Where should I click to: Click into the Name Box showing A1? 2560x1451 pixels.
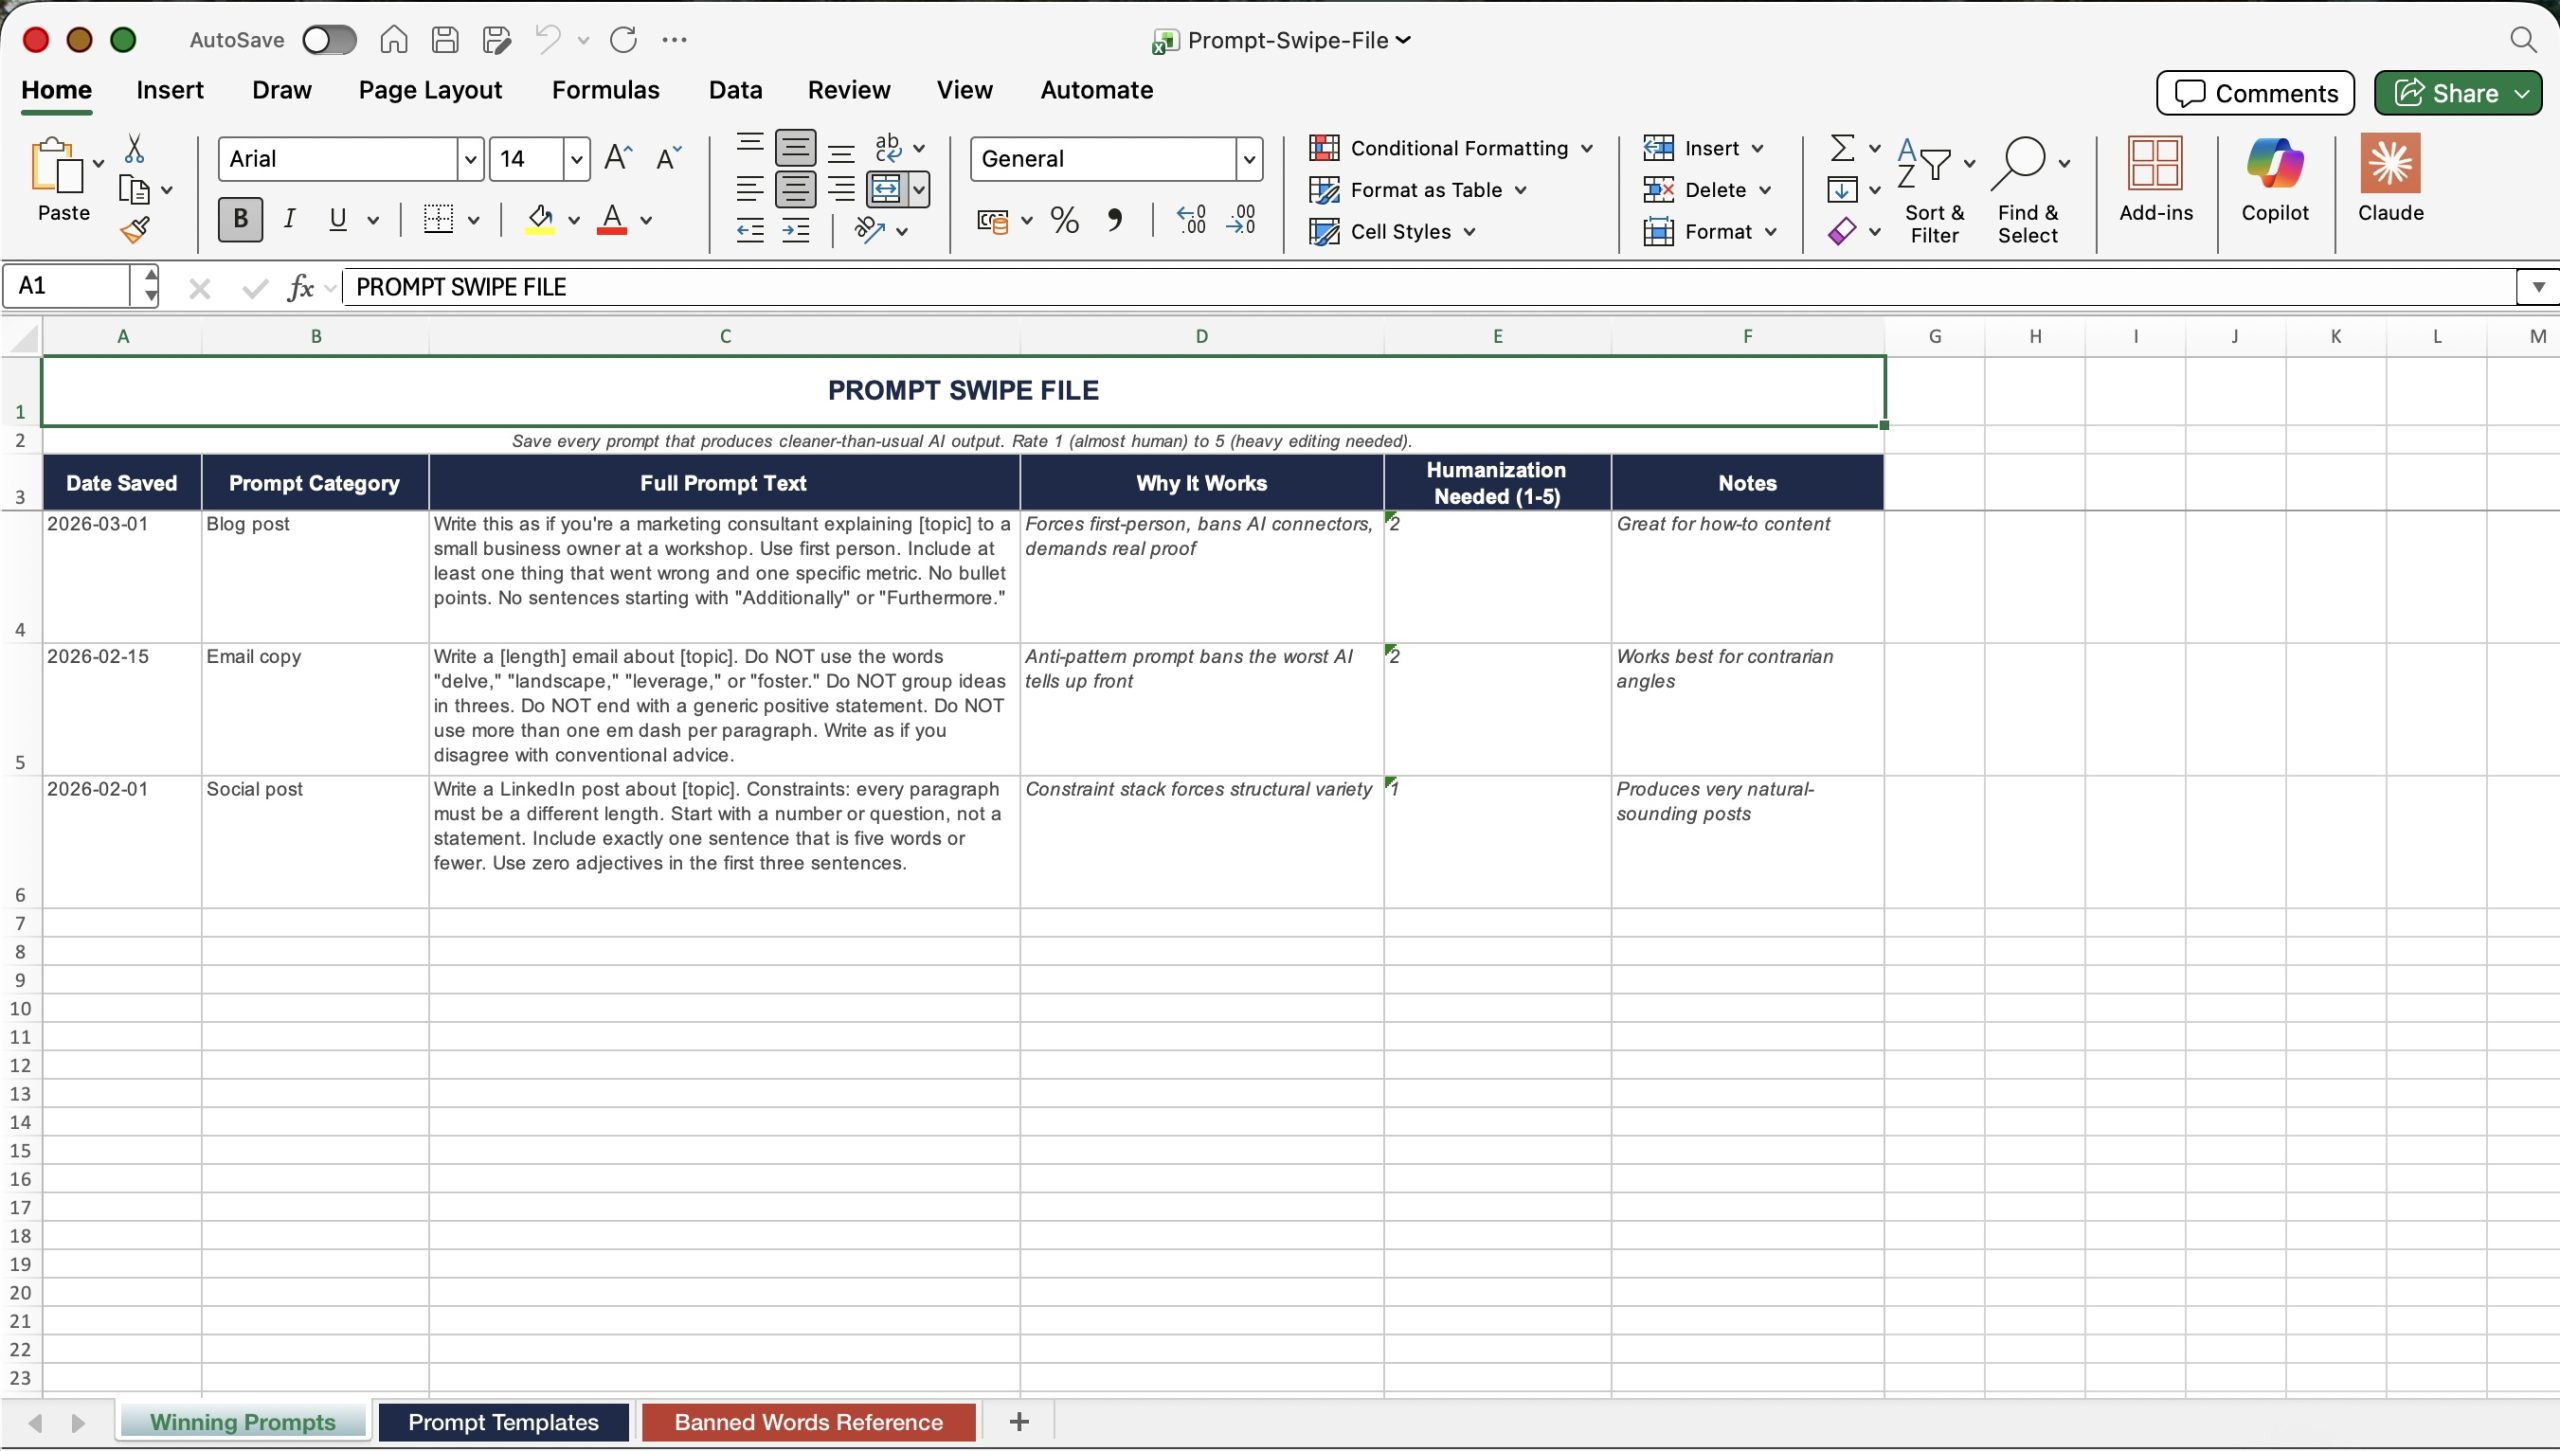point(70,286)
